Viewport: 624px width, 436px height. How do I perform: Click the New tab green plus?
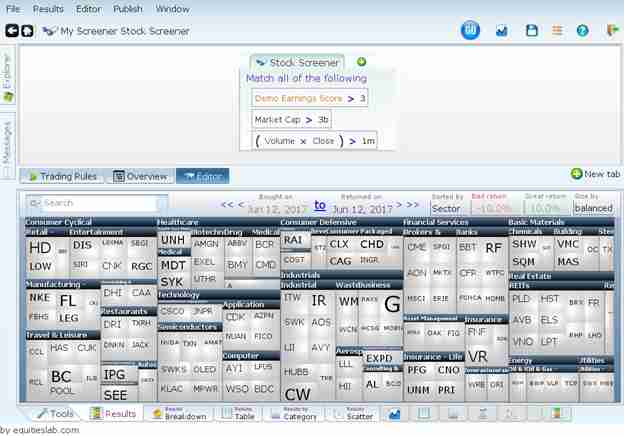coord(576,174)
